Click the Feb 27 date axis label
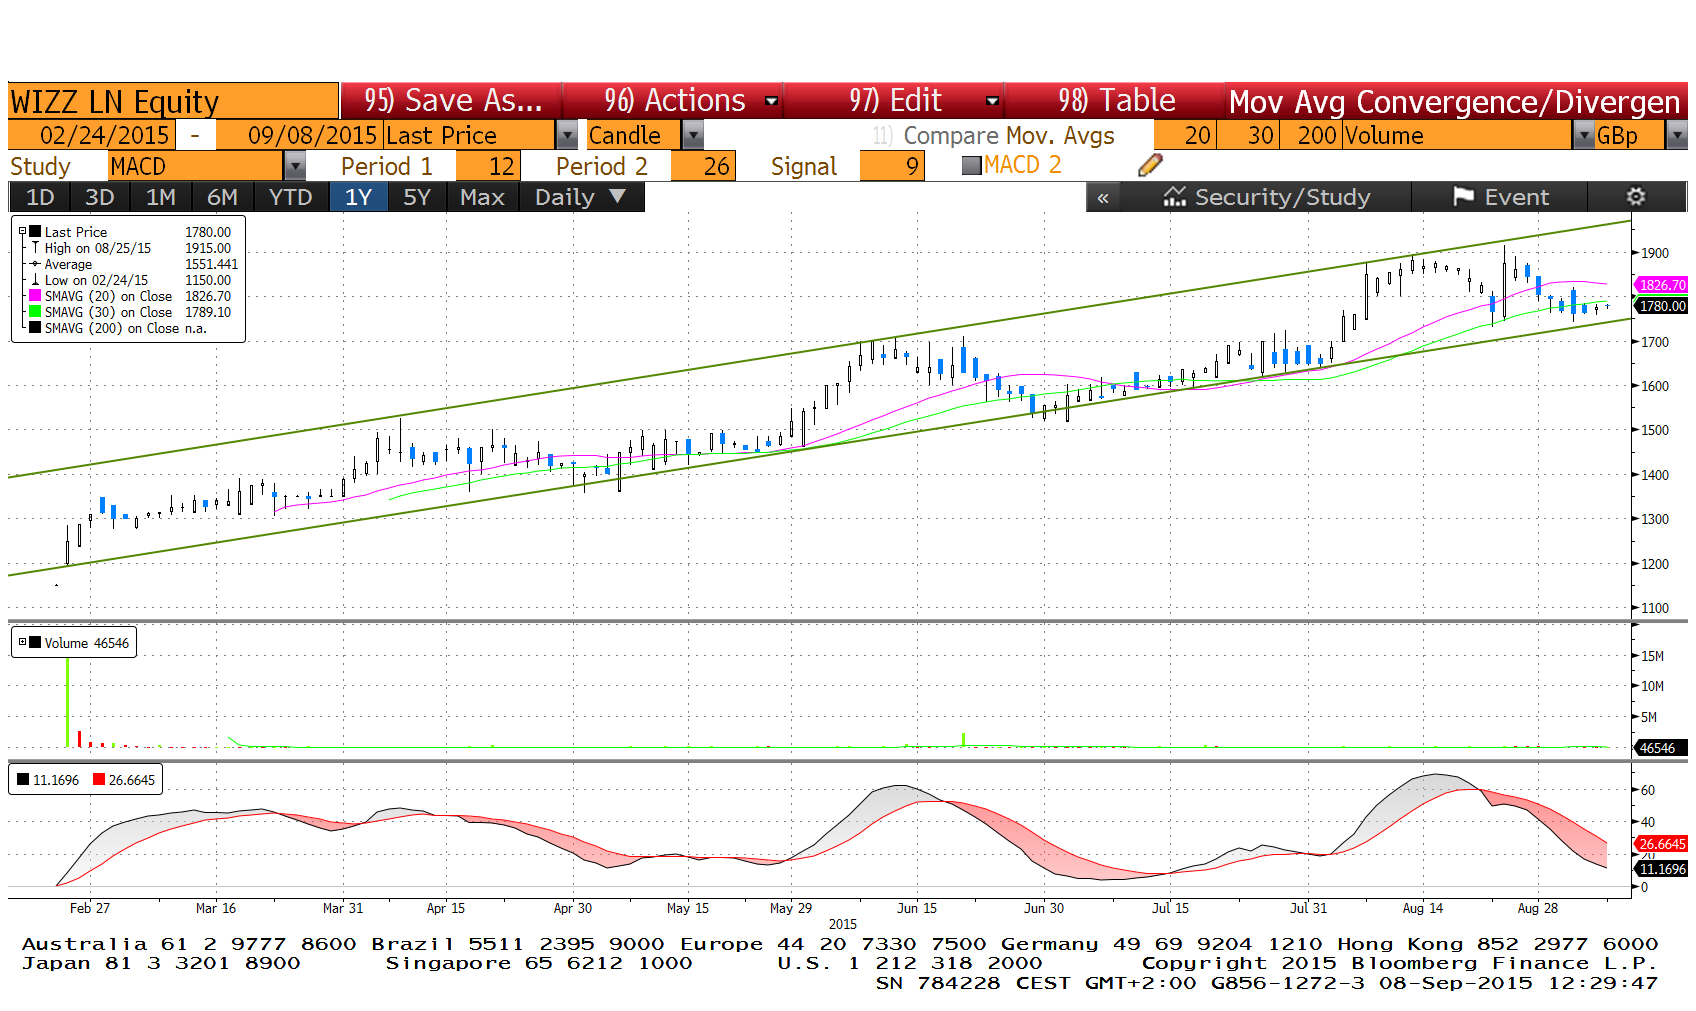Screen dimensions: 1696x1011 pyautogui.click(x=90, y=908)
